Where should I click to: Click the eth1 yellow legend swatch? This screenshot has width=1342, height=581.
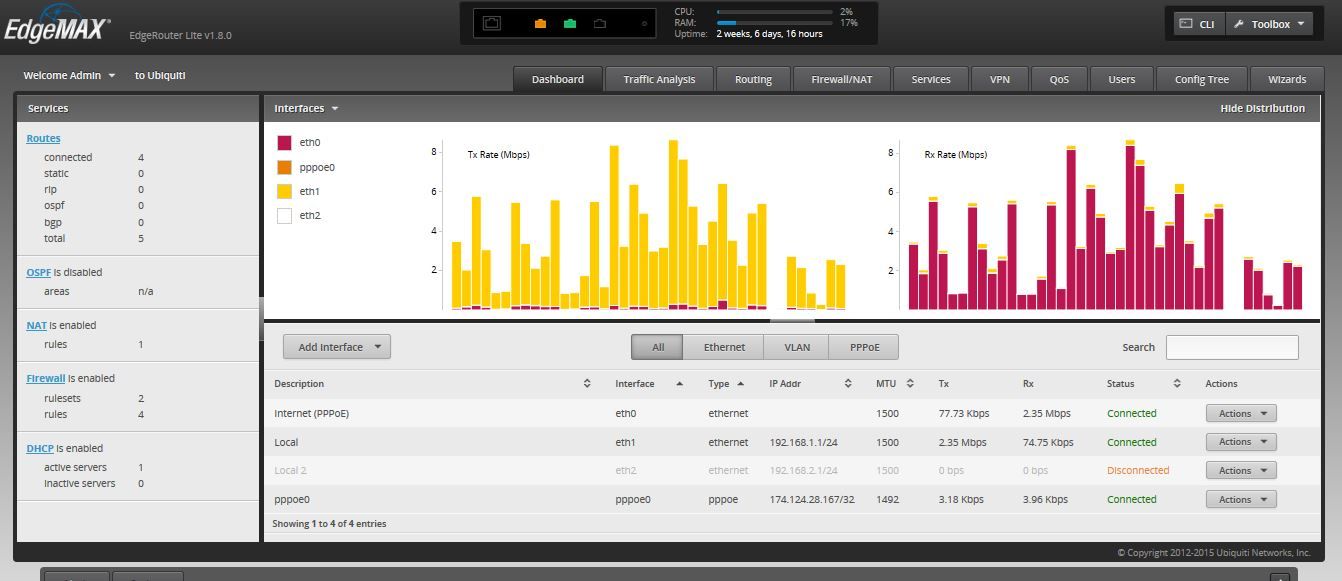pyautogui.click(x=284, y=191)
